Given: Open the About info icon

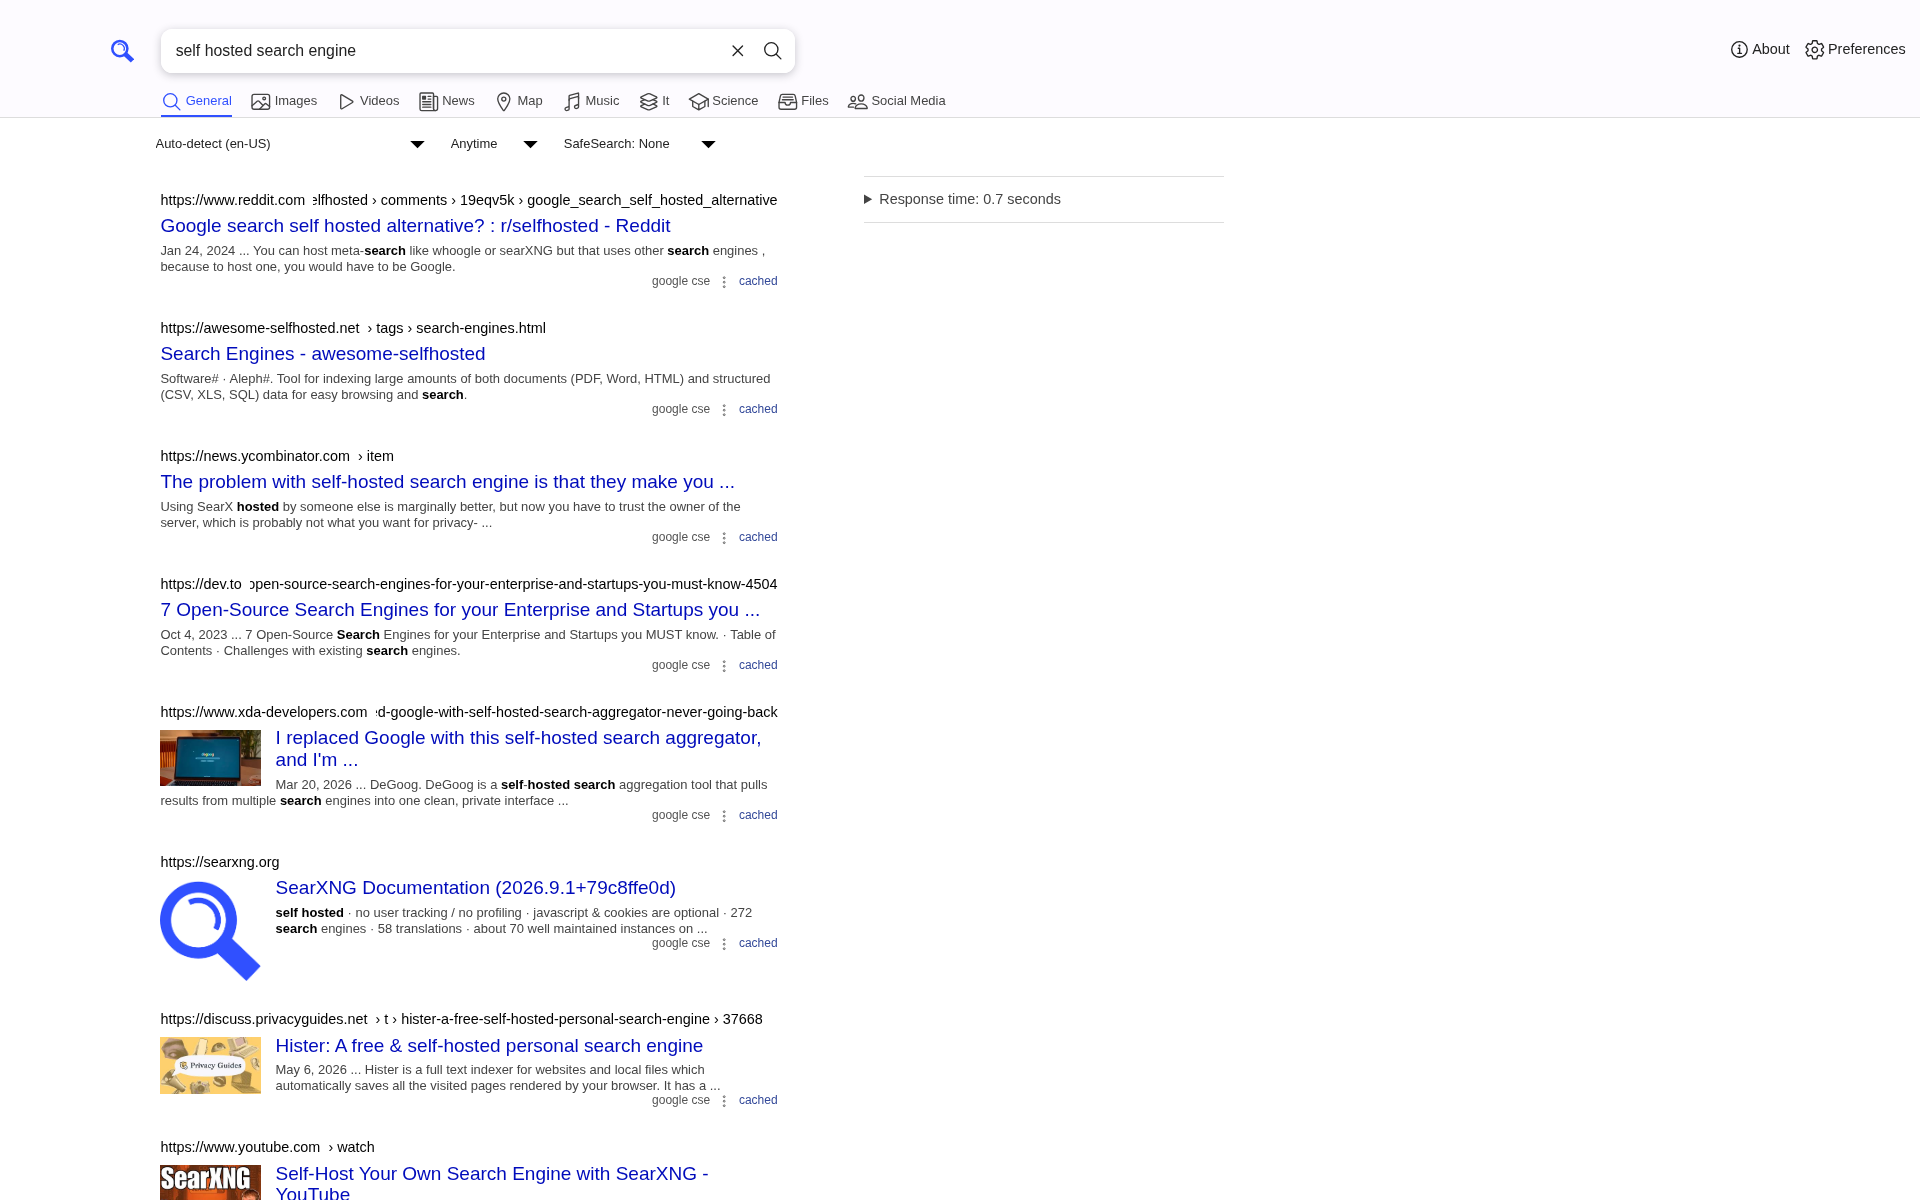Looking at the screenshot, I should [1739, 50].
